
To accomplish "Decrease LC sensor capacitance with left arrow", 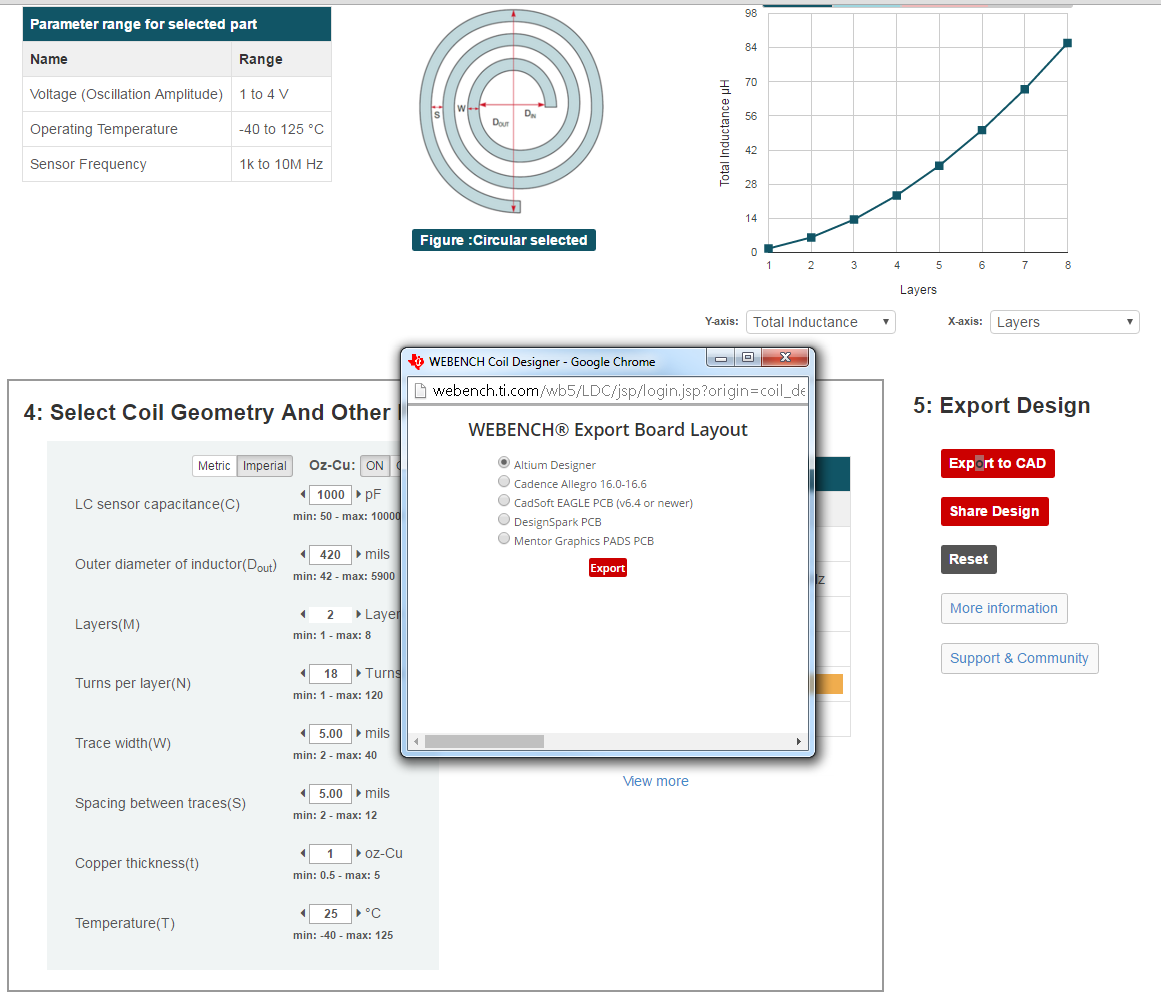I will 303,494.
